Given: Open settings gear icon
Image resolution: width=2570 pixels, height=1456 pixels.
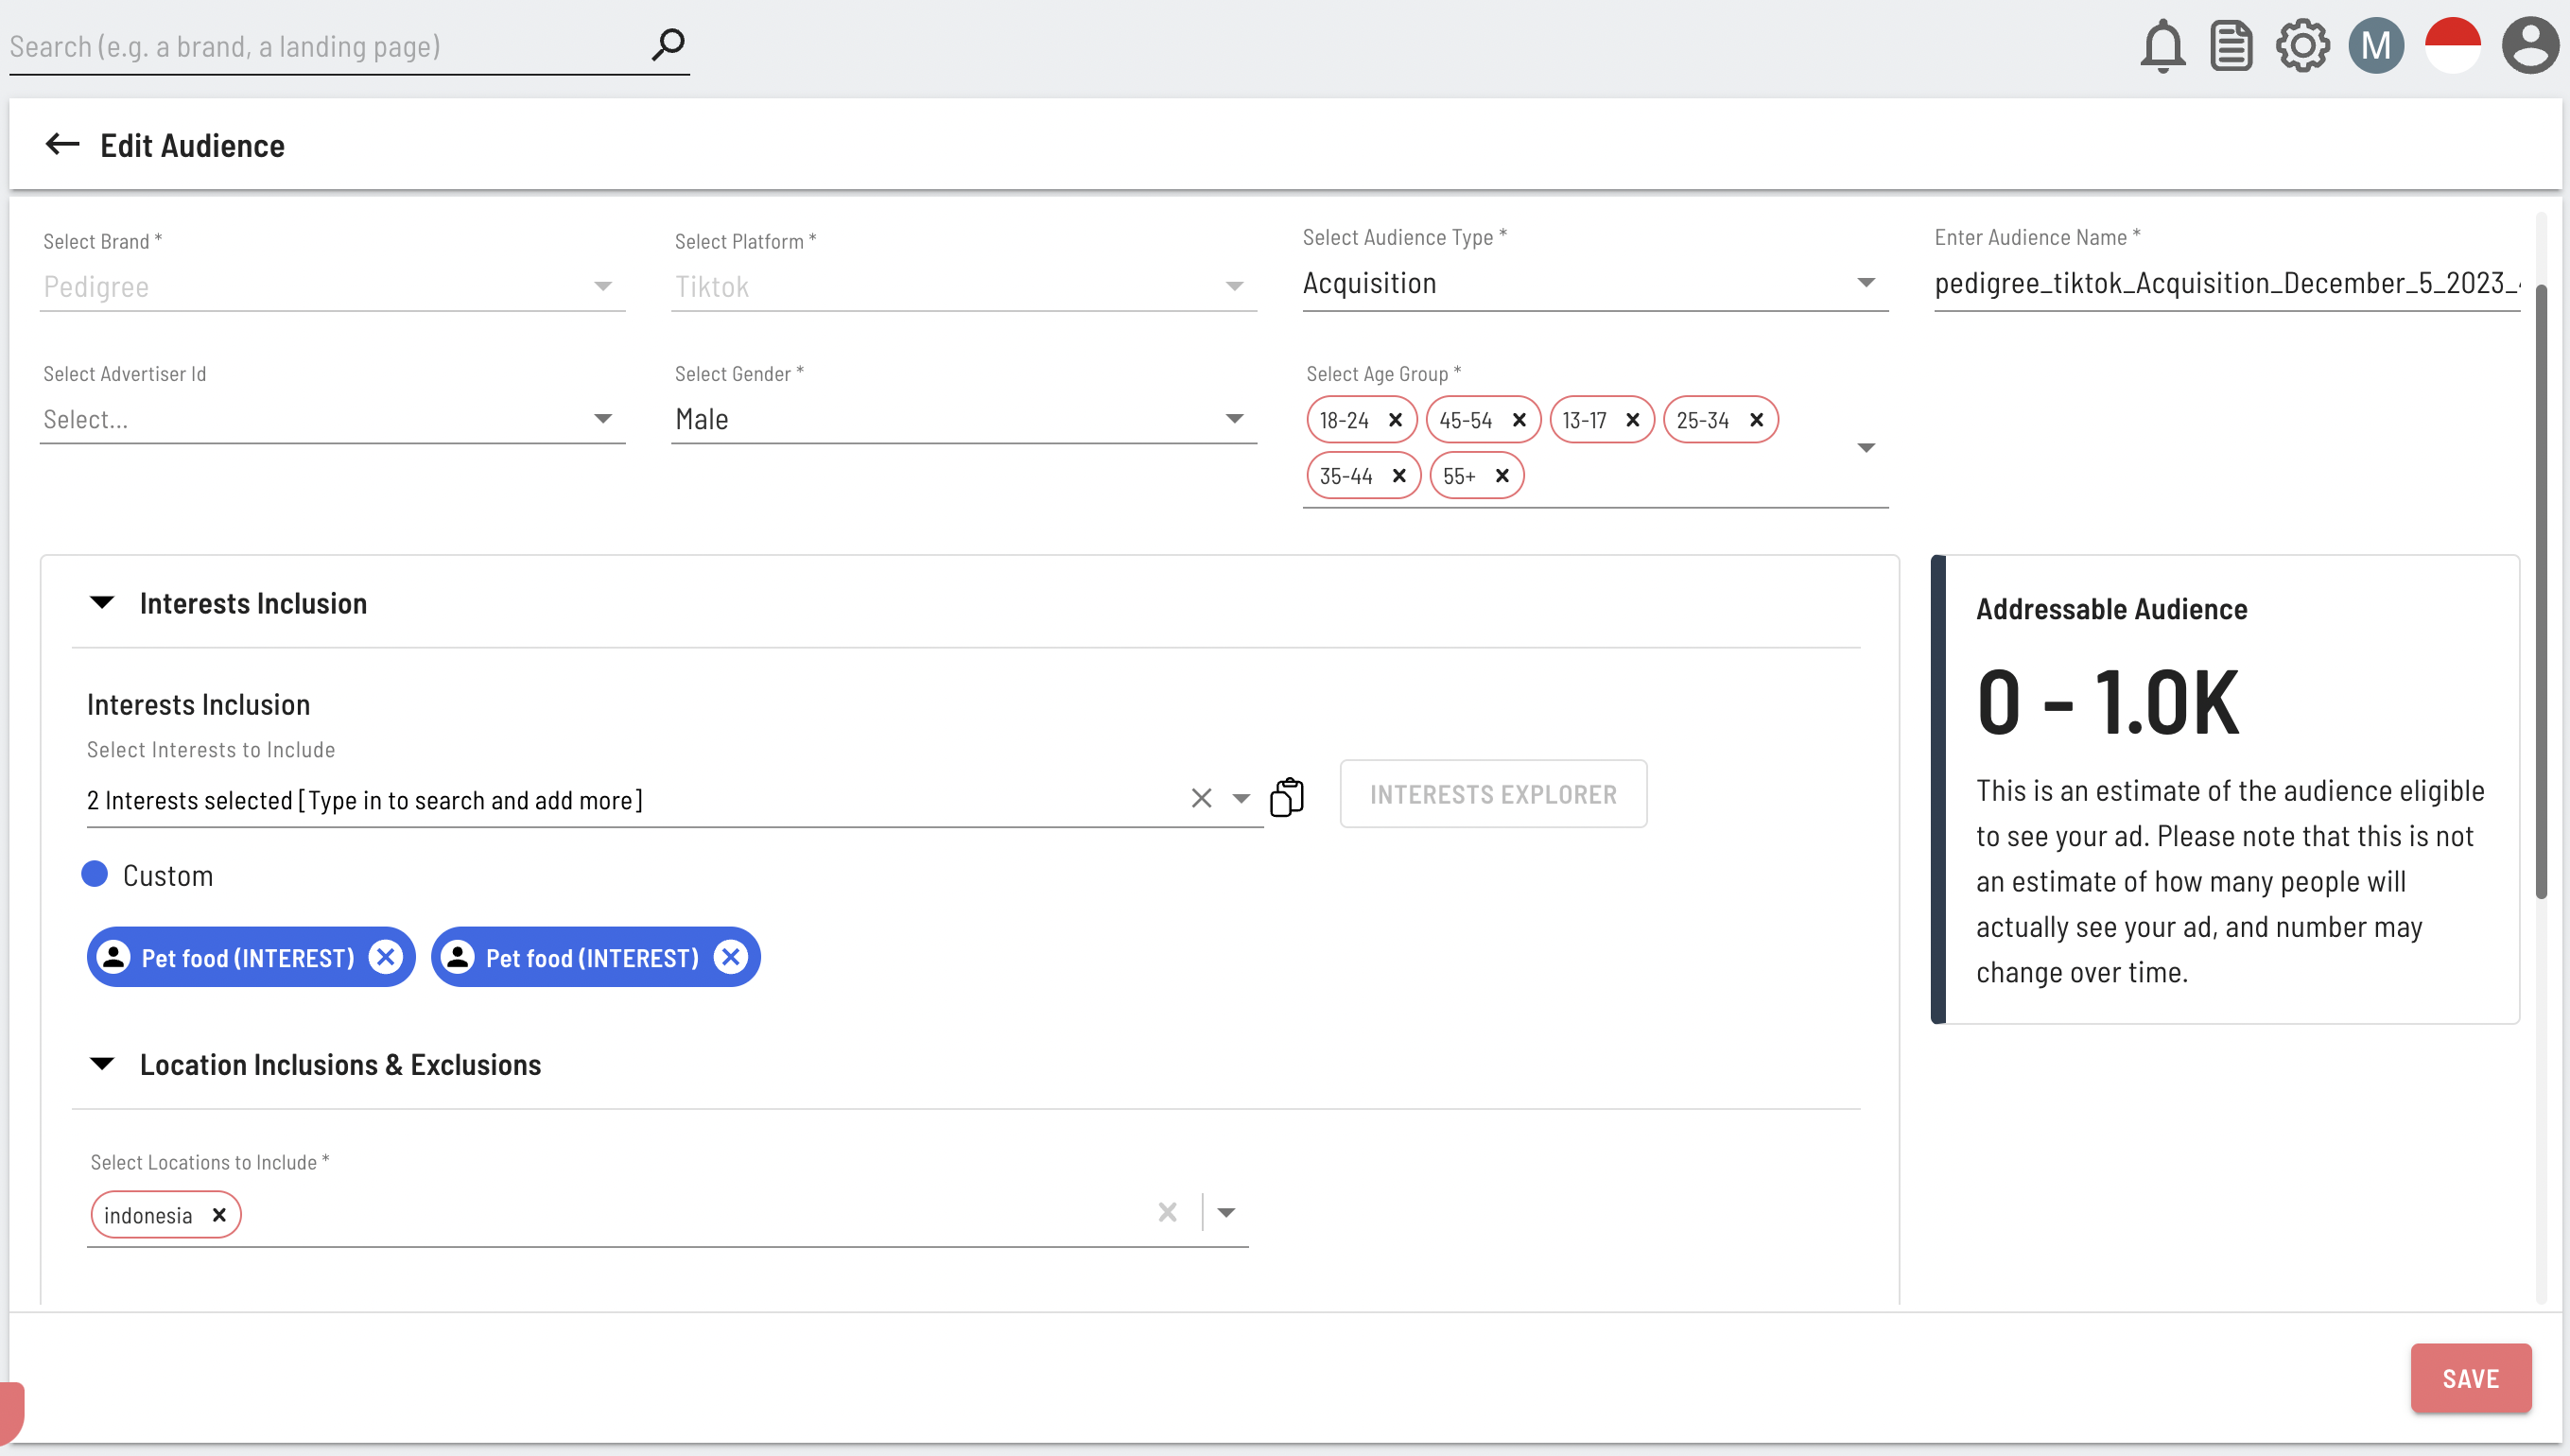Looking at the screenshot, I should pyautogui.click(x=2302, y=46).
